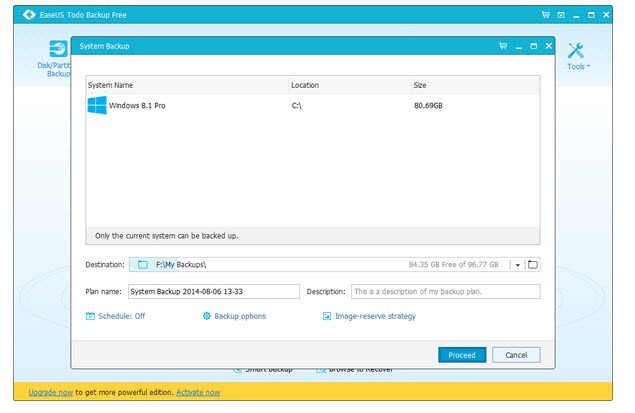Expand the destination dropdown arrow

518,265
